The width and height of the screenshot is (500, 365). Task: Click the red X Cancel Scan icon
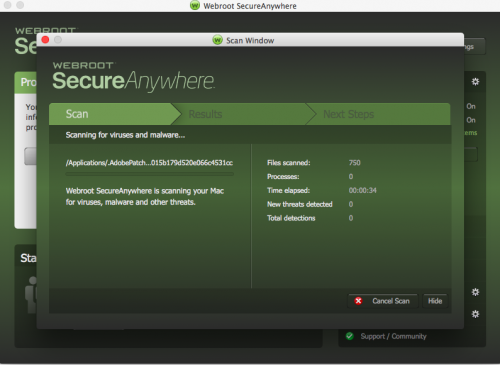point(358,301)
